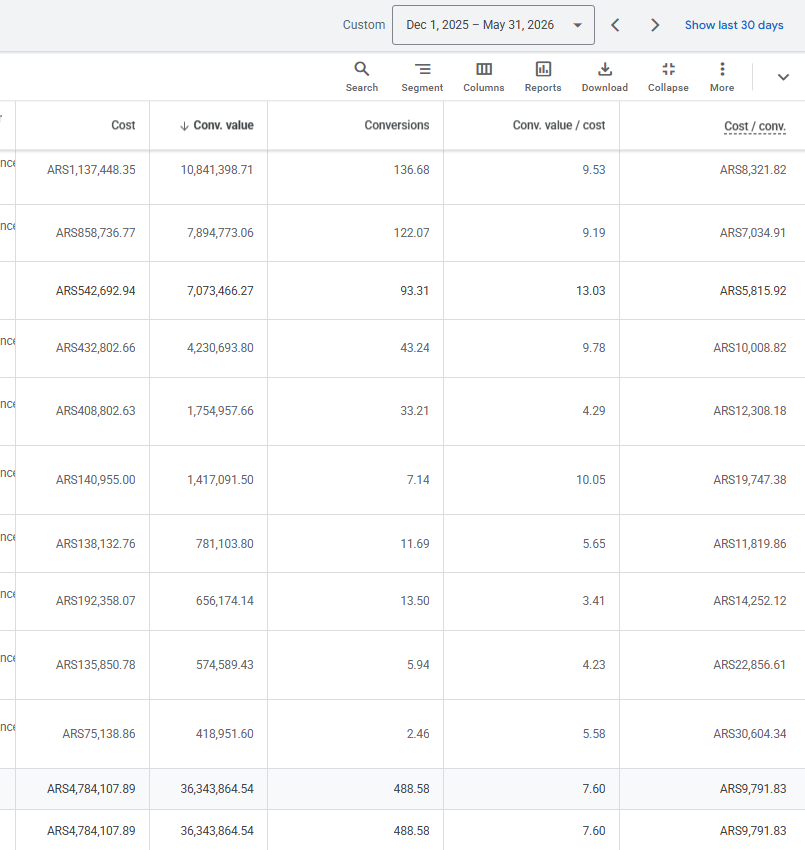Select cost cell ARS140,955.00
Image resolution: width=805 pixels, height=850 pixels.
point(95,480)
